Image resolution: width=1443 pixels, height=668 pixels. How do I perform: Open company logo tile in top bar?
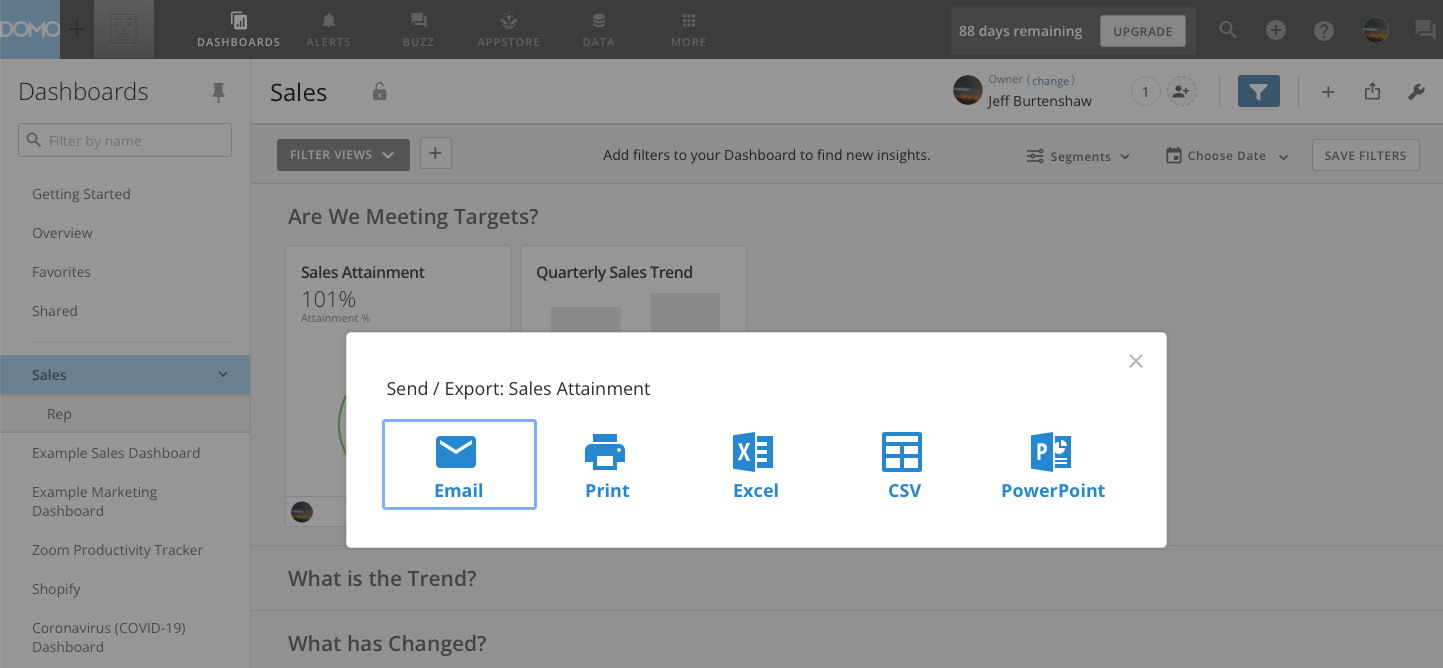(x=124, y=29)
